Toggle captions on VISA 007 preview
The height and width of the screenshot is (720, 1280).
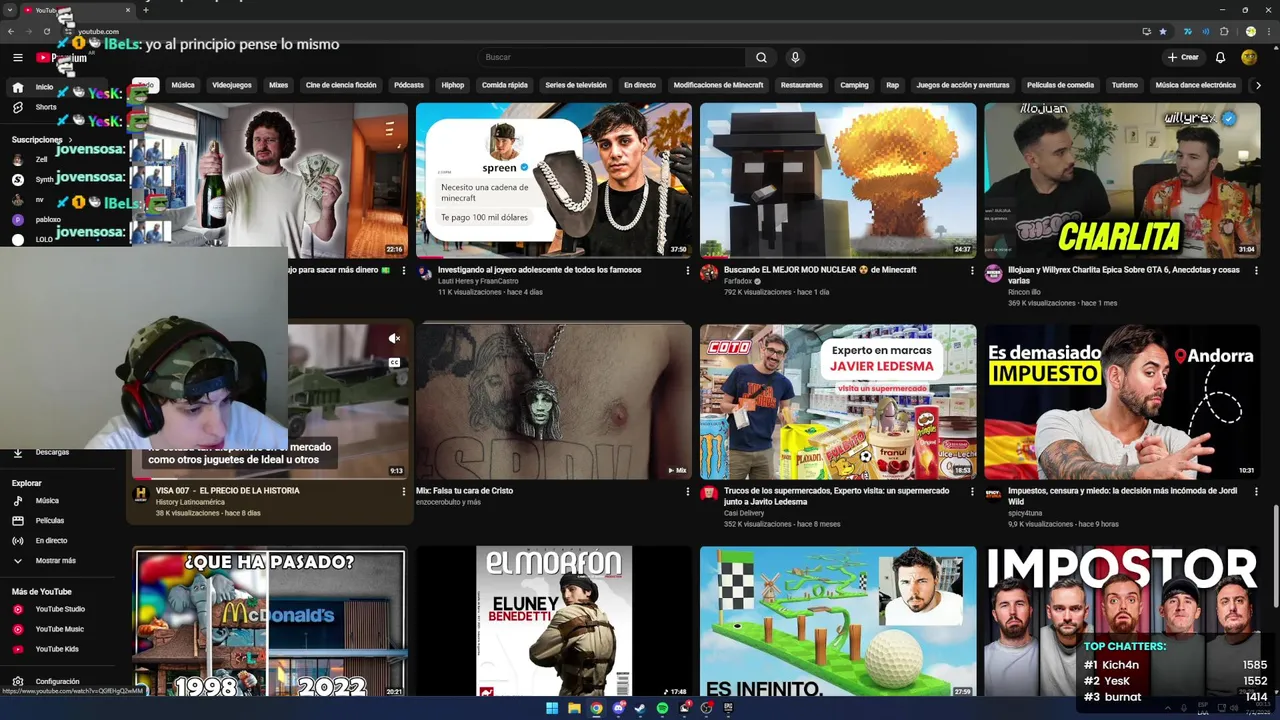pos(394,362)
